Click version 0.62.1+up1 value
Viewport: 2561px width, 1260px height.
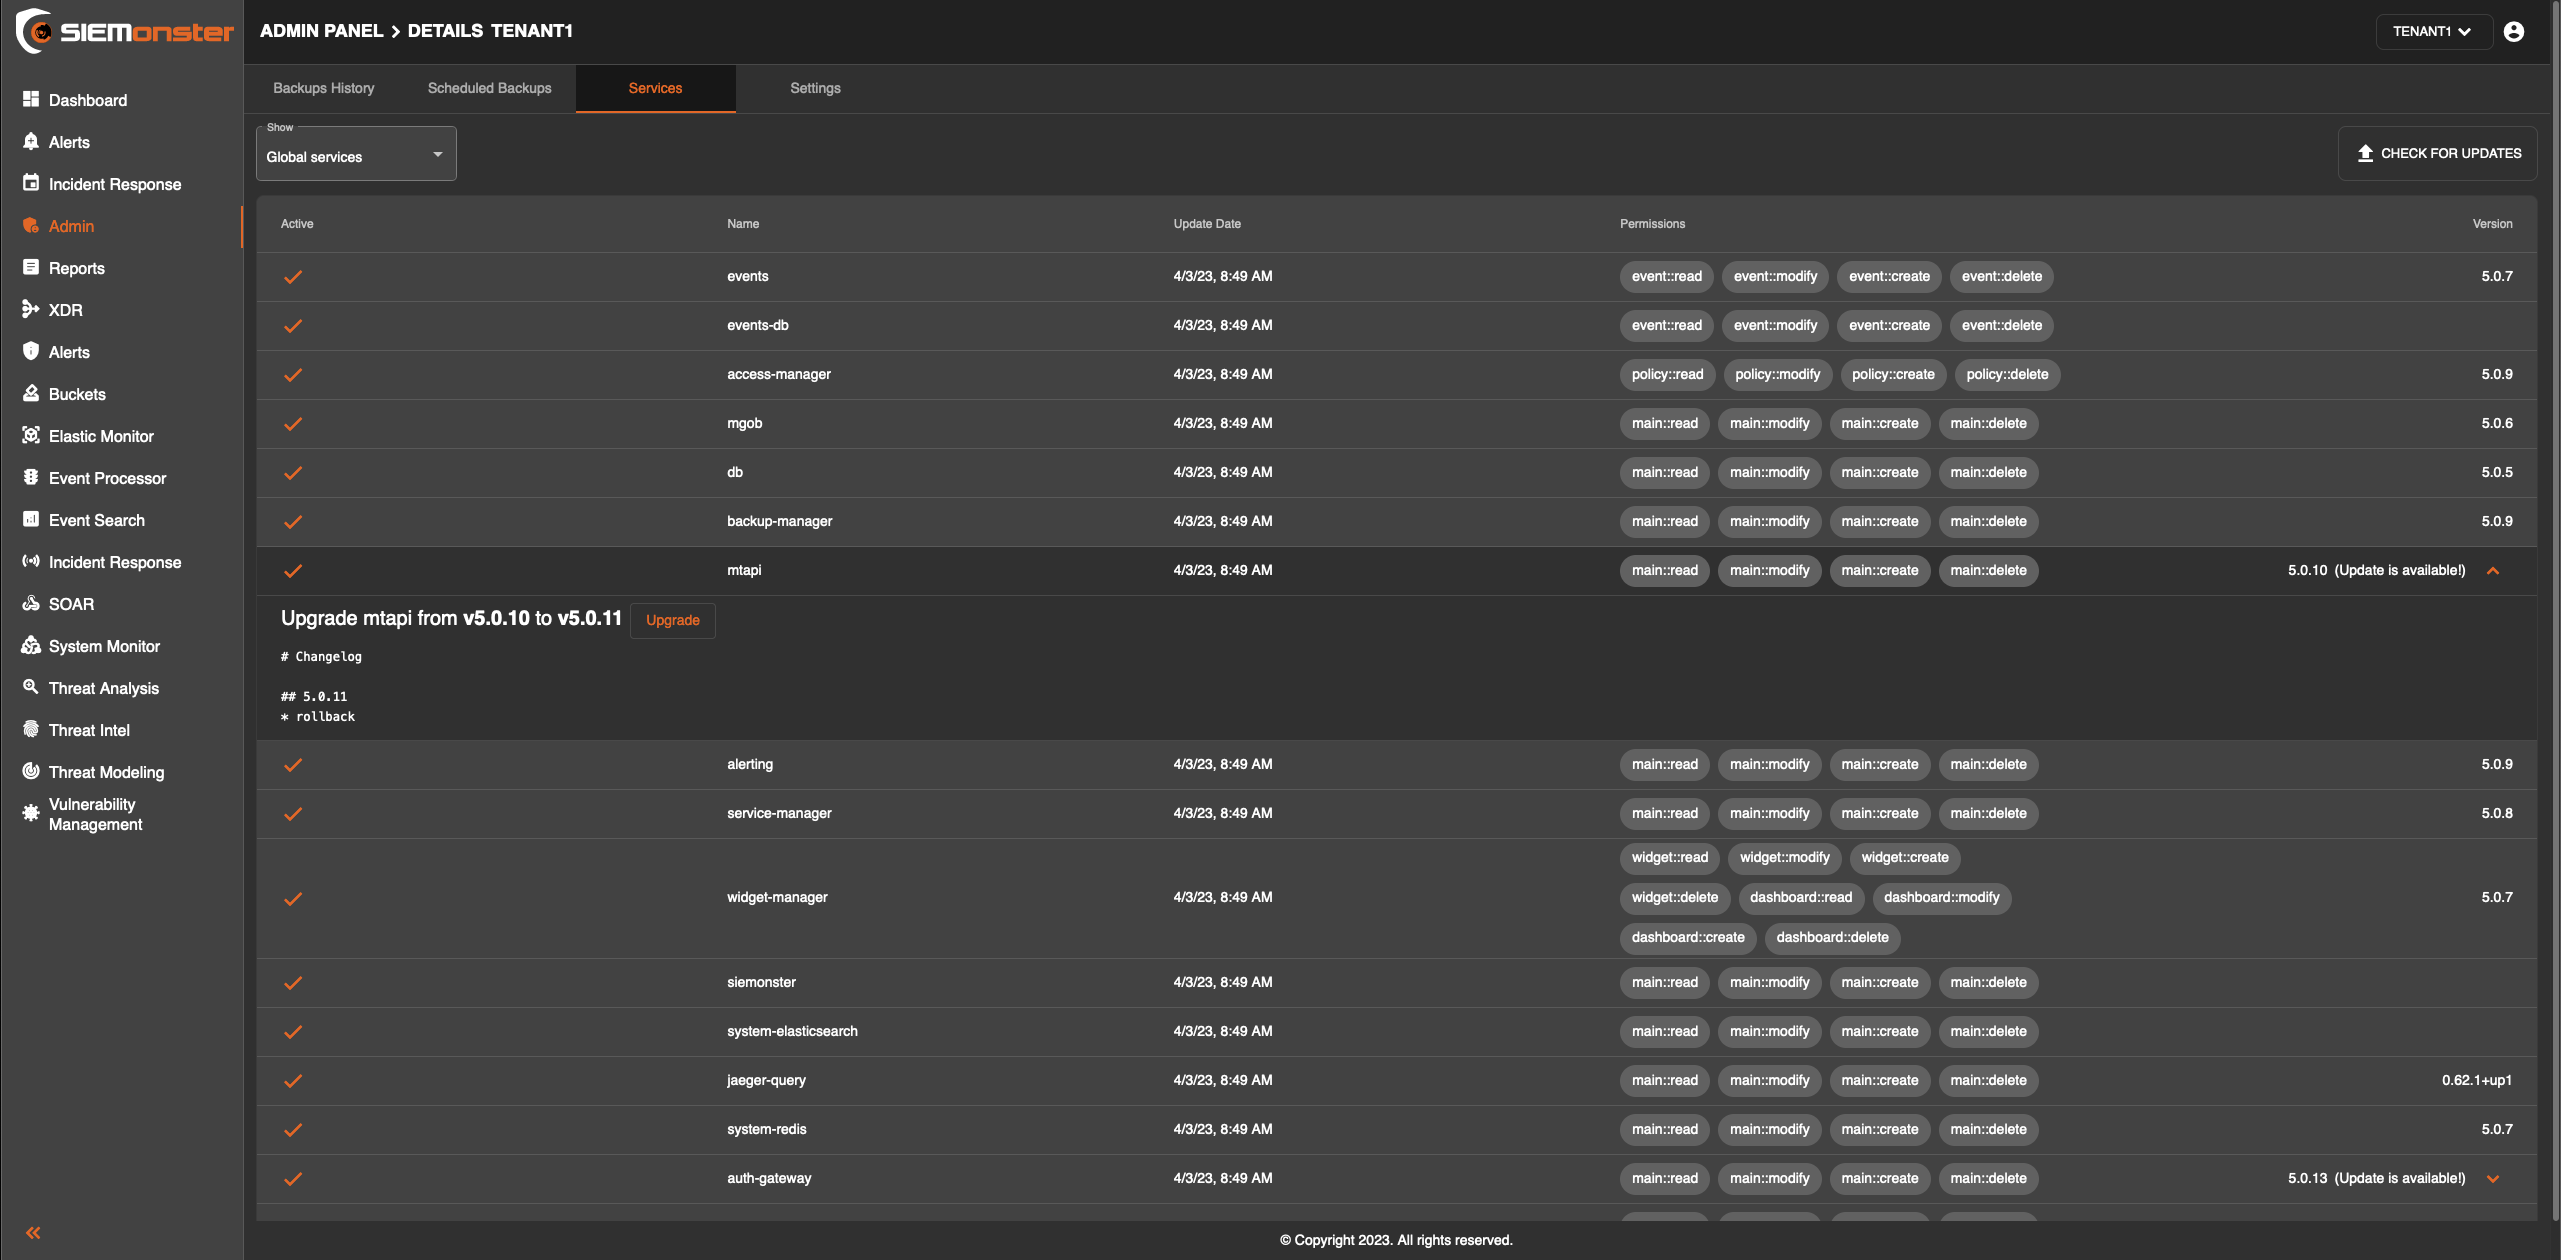coord(2477,1080)
